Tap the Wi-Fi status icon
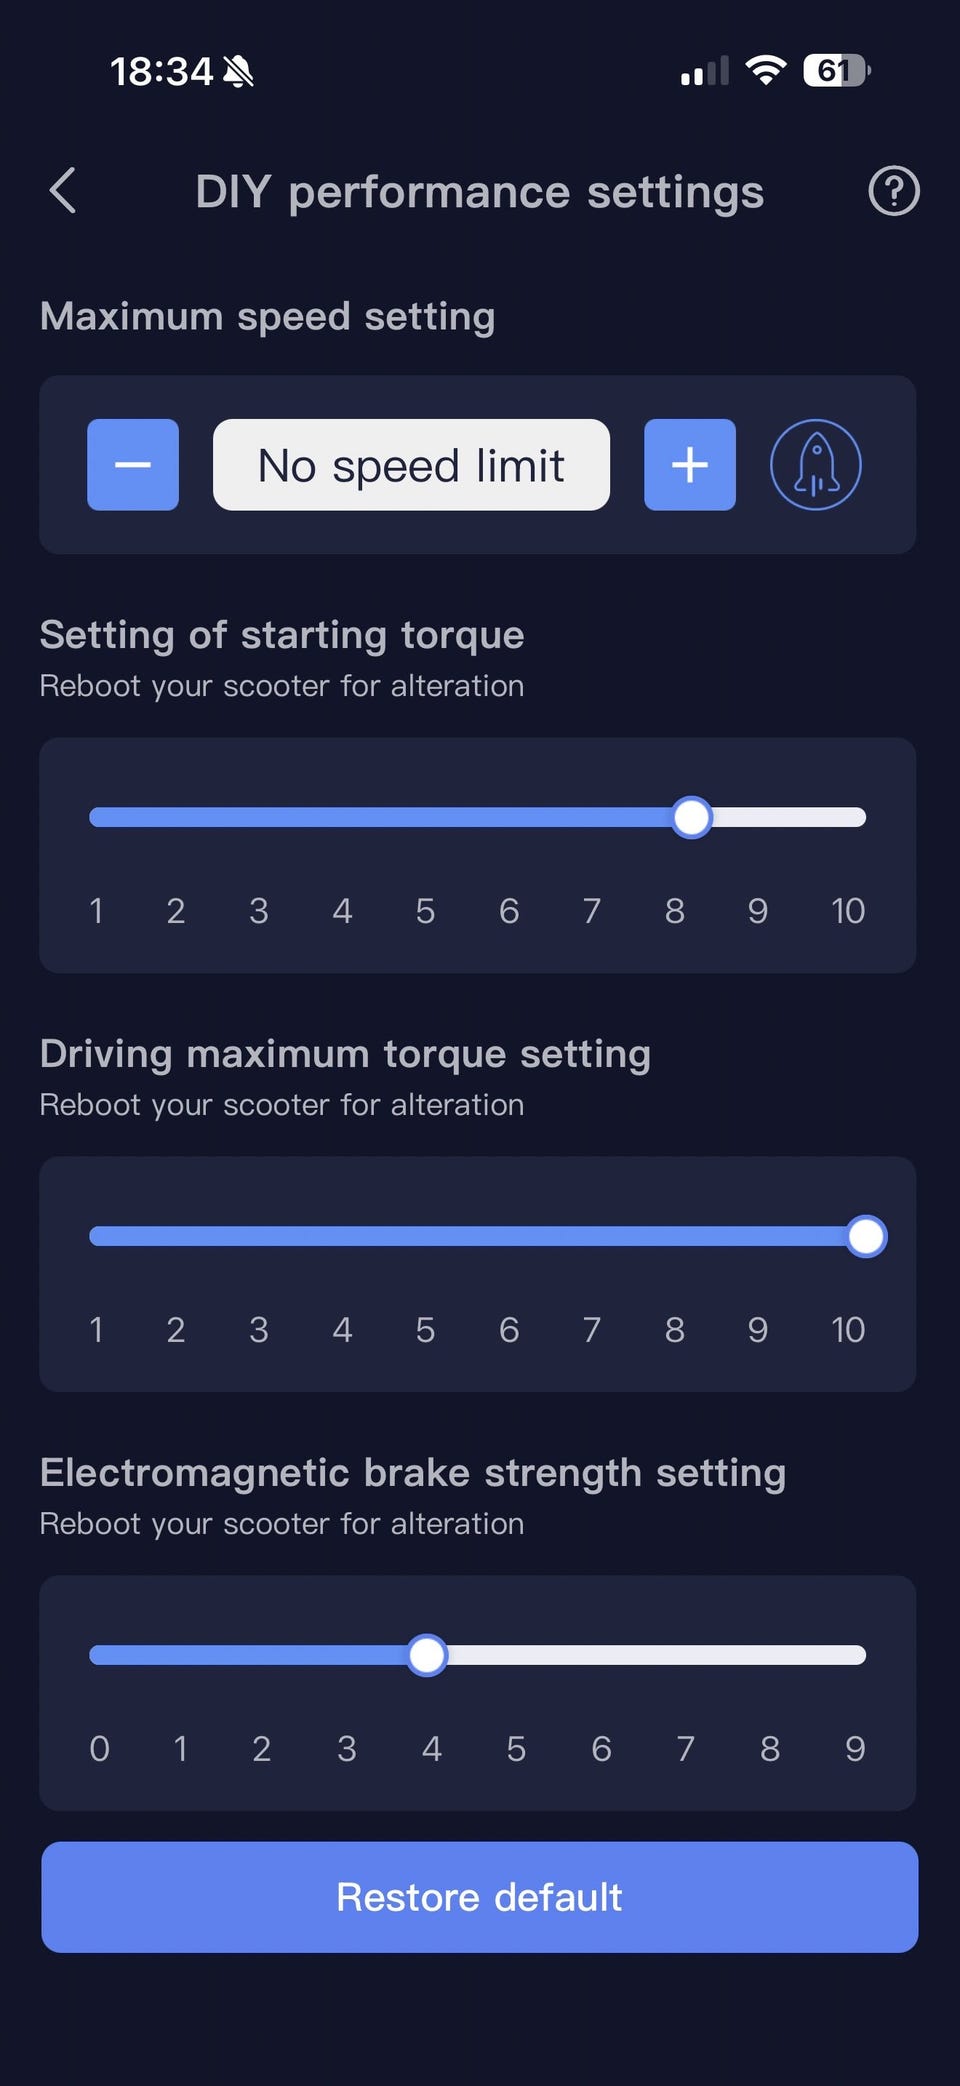The image size is (960, 2086). pos(766,71)
